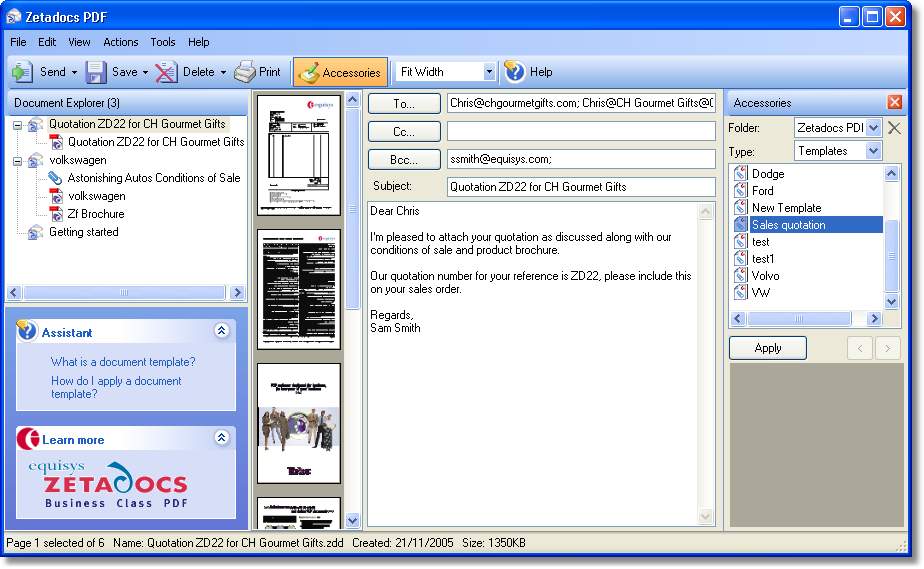The image size is (924, 569).
Task: Open the Type Templates dropdown
Action: 873,151
